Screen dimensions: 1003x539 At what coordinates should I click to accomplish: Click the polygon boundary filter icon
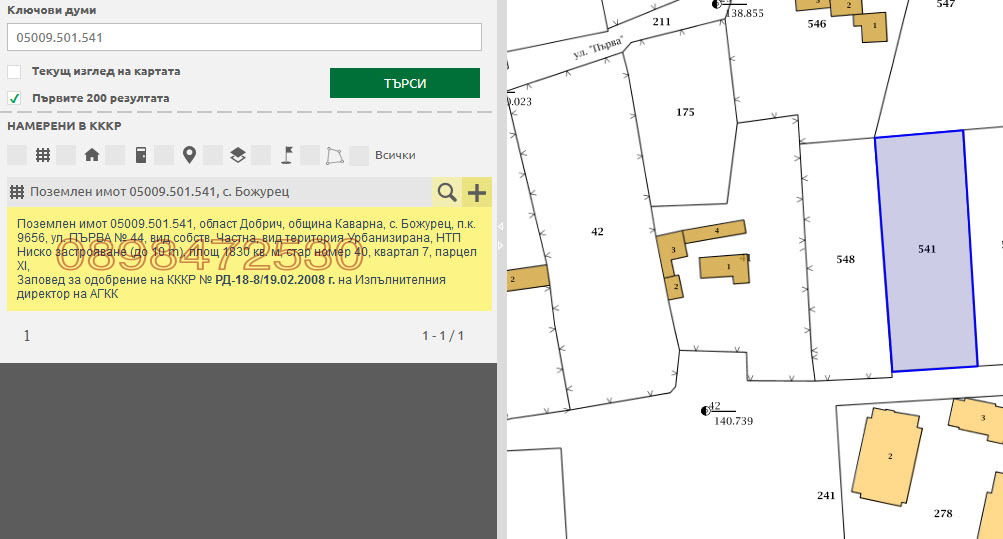[336, 155]
